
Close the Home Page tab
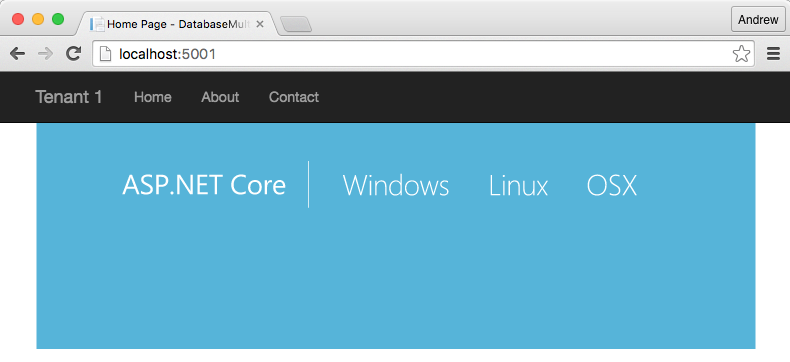coord(260,24)
